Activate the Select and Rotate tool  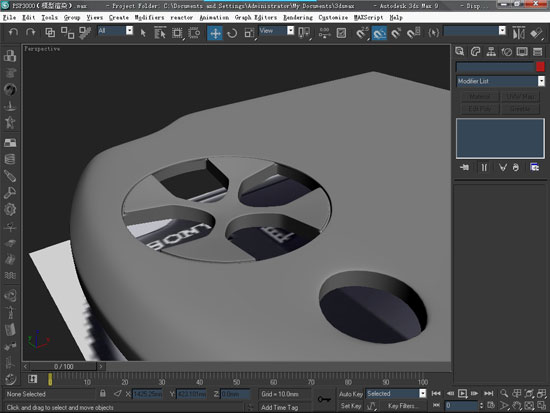pos(232,33)
